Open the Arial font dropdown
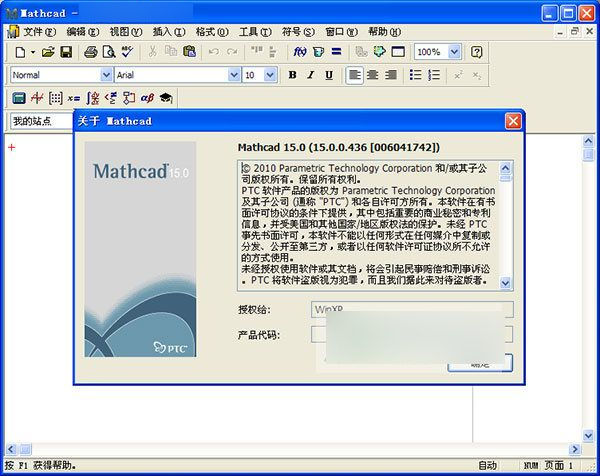This screenshot has width=600, height=476. coord(234,75)
